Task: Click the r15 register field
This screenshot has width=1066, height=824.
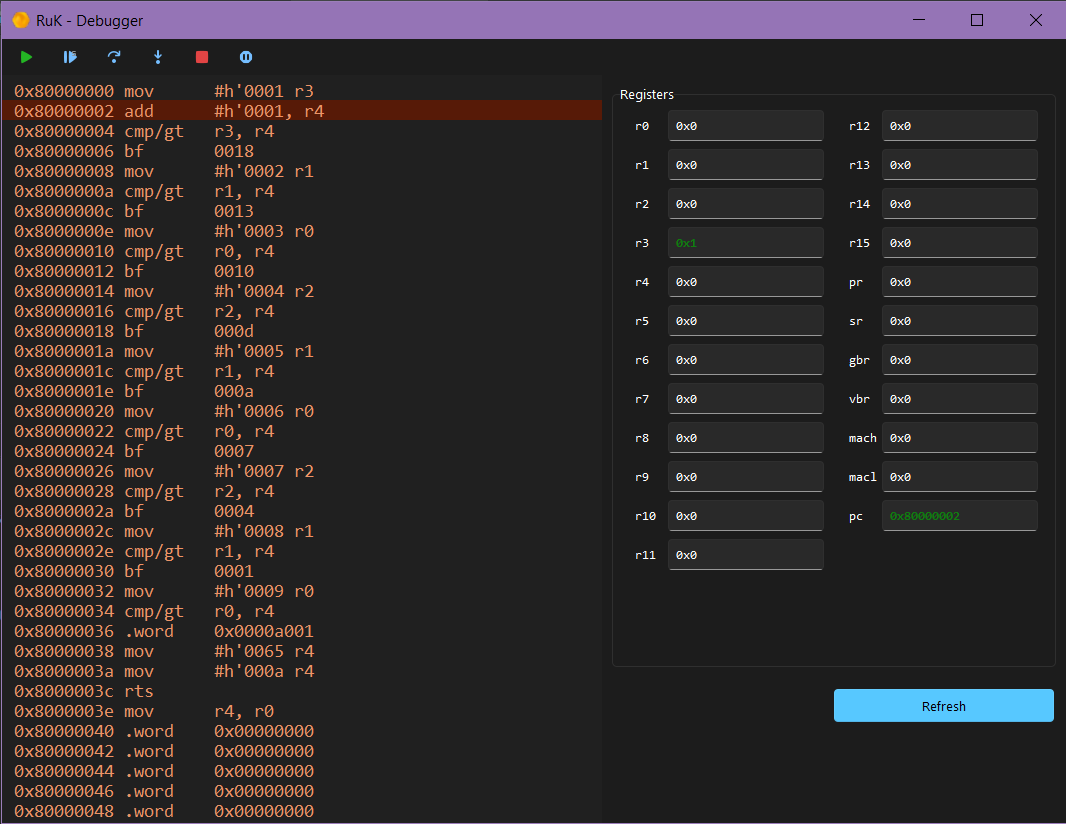Action: 959,243
